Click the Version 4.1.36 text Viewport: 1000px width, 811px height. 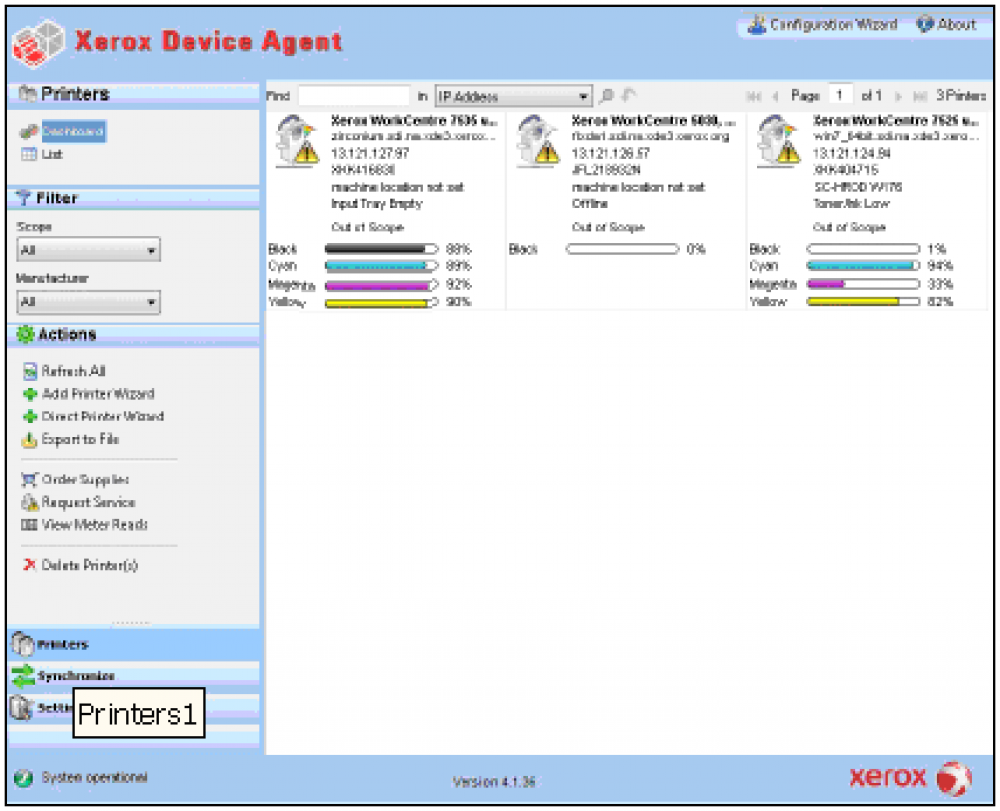tap(494, 782)
